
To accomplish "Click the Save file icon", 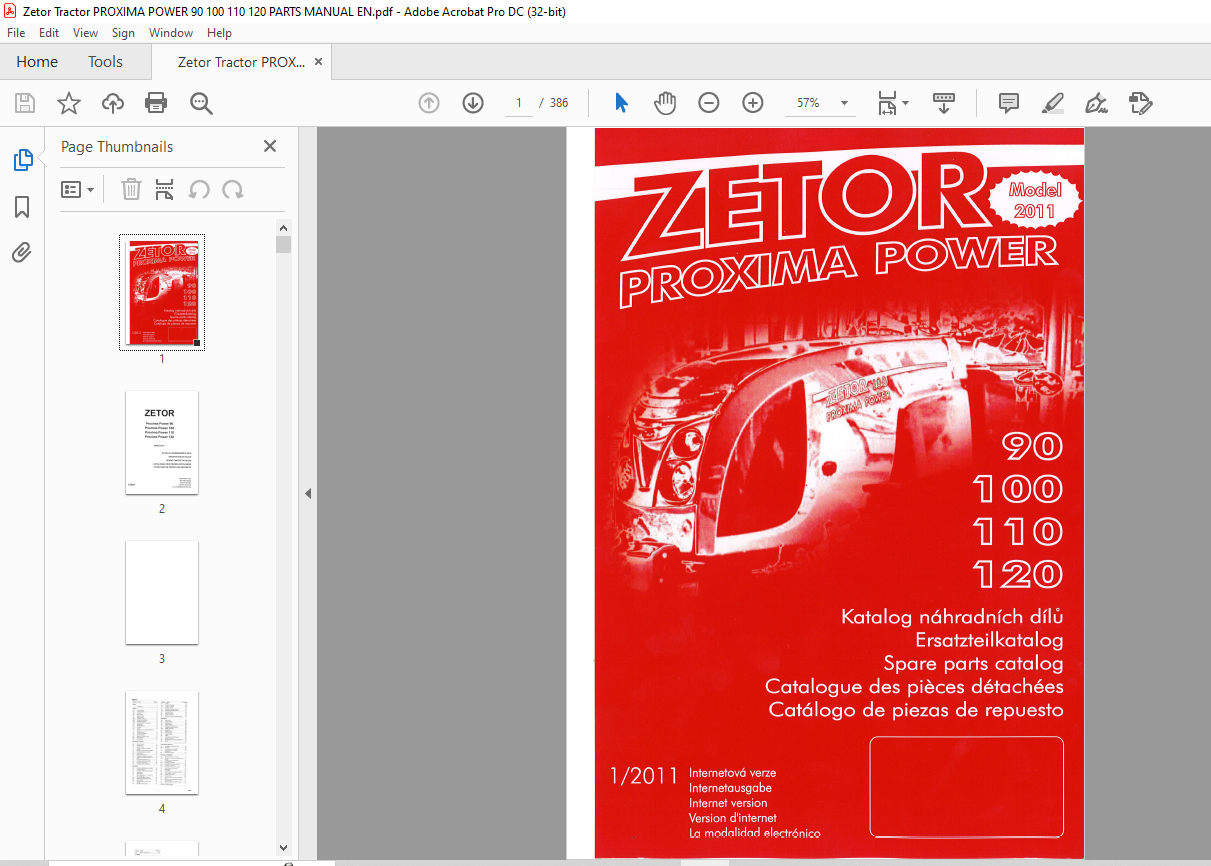I will click(25, 103).
